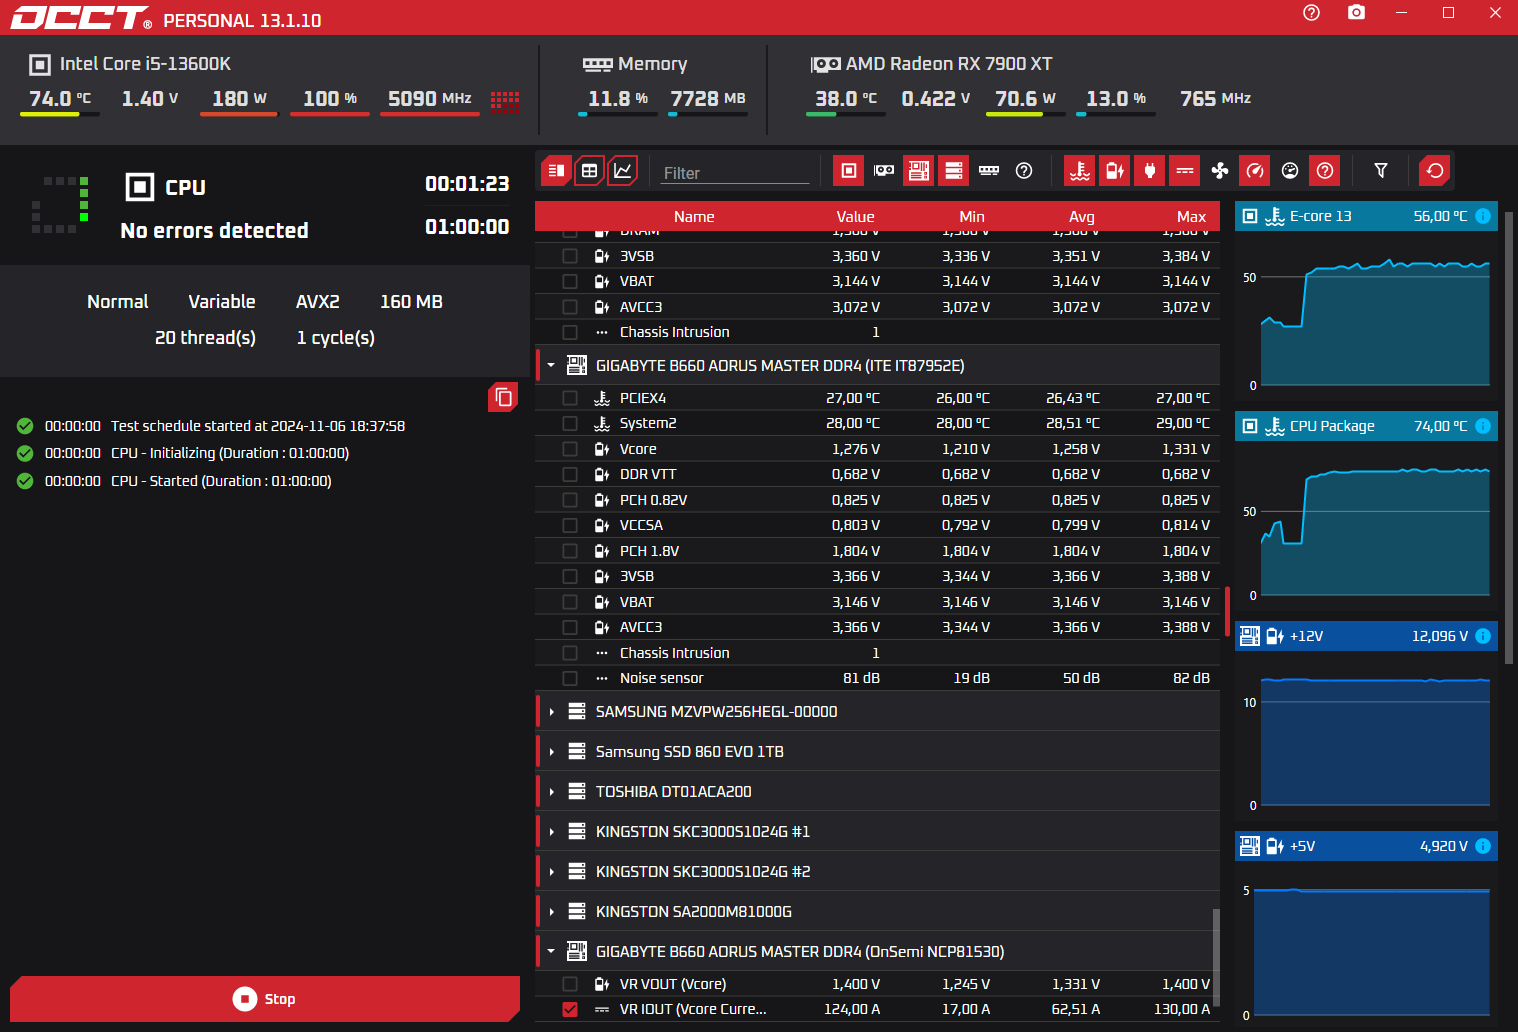
Task: Expand the TOSHIBA DT01ACA200 group
Action: (x=551, y=792)
